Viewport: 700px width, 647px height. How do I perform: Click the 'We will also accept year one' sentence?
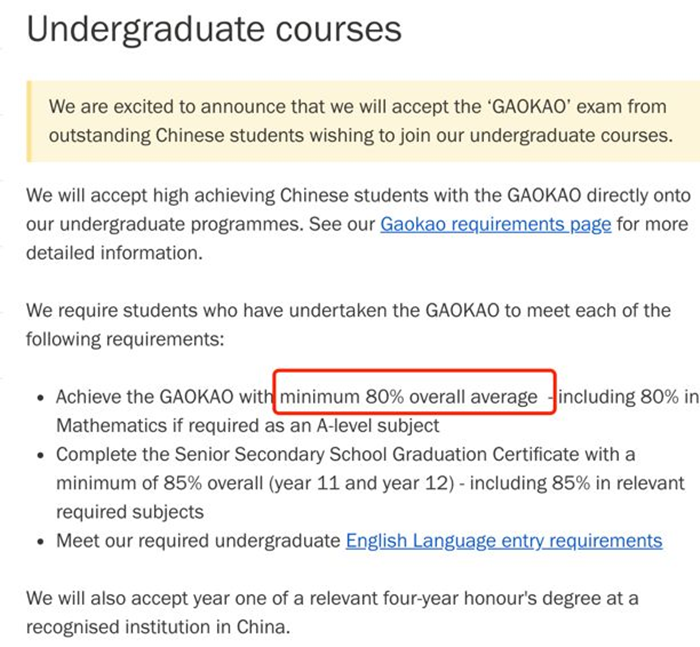[332, 598]
